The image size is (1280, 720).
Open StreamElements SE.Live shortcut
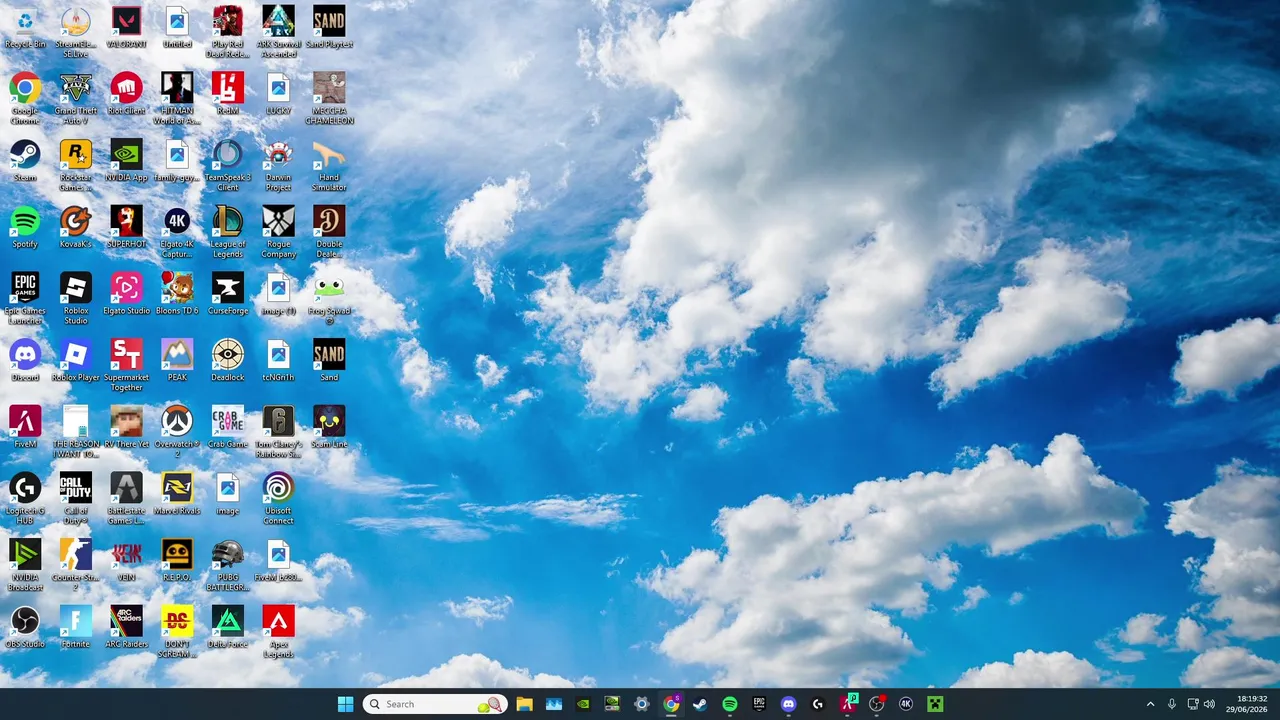[76, 32]
